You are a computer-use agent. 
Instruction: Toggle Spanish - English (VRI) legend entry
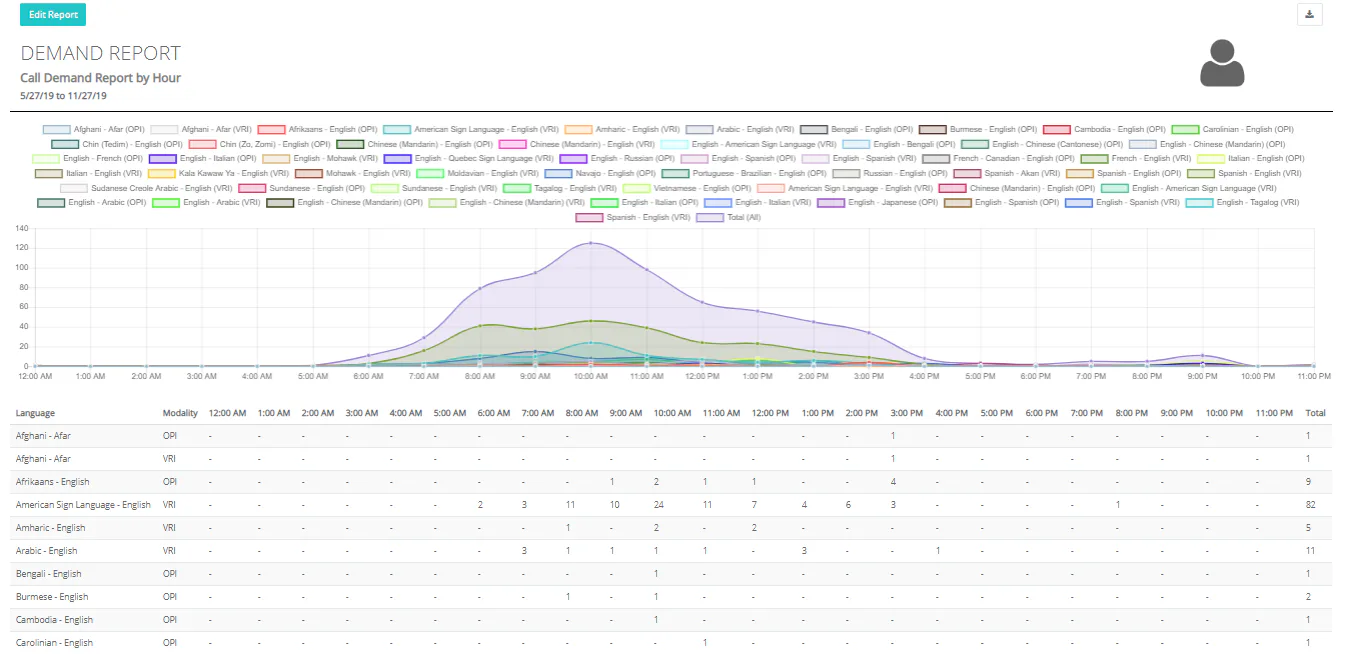[x=633, y=217]
